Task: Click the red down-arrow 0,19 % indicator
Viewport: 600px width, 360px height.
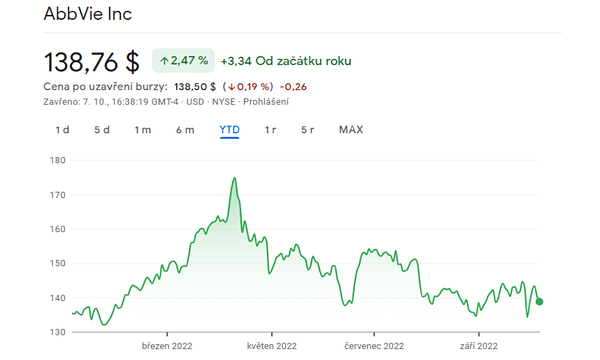Action: click(250, 87)
